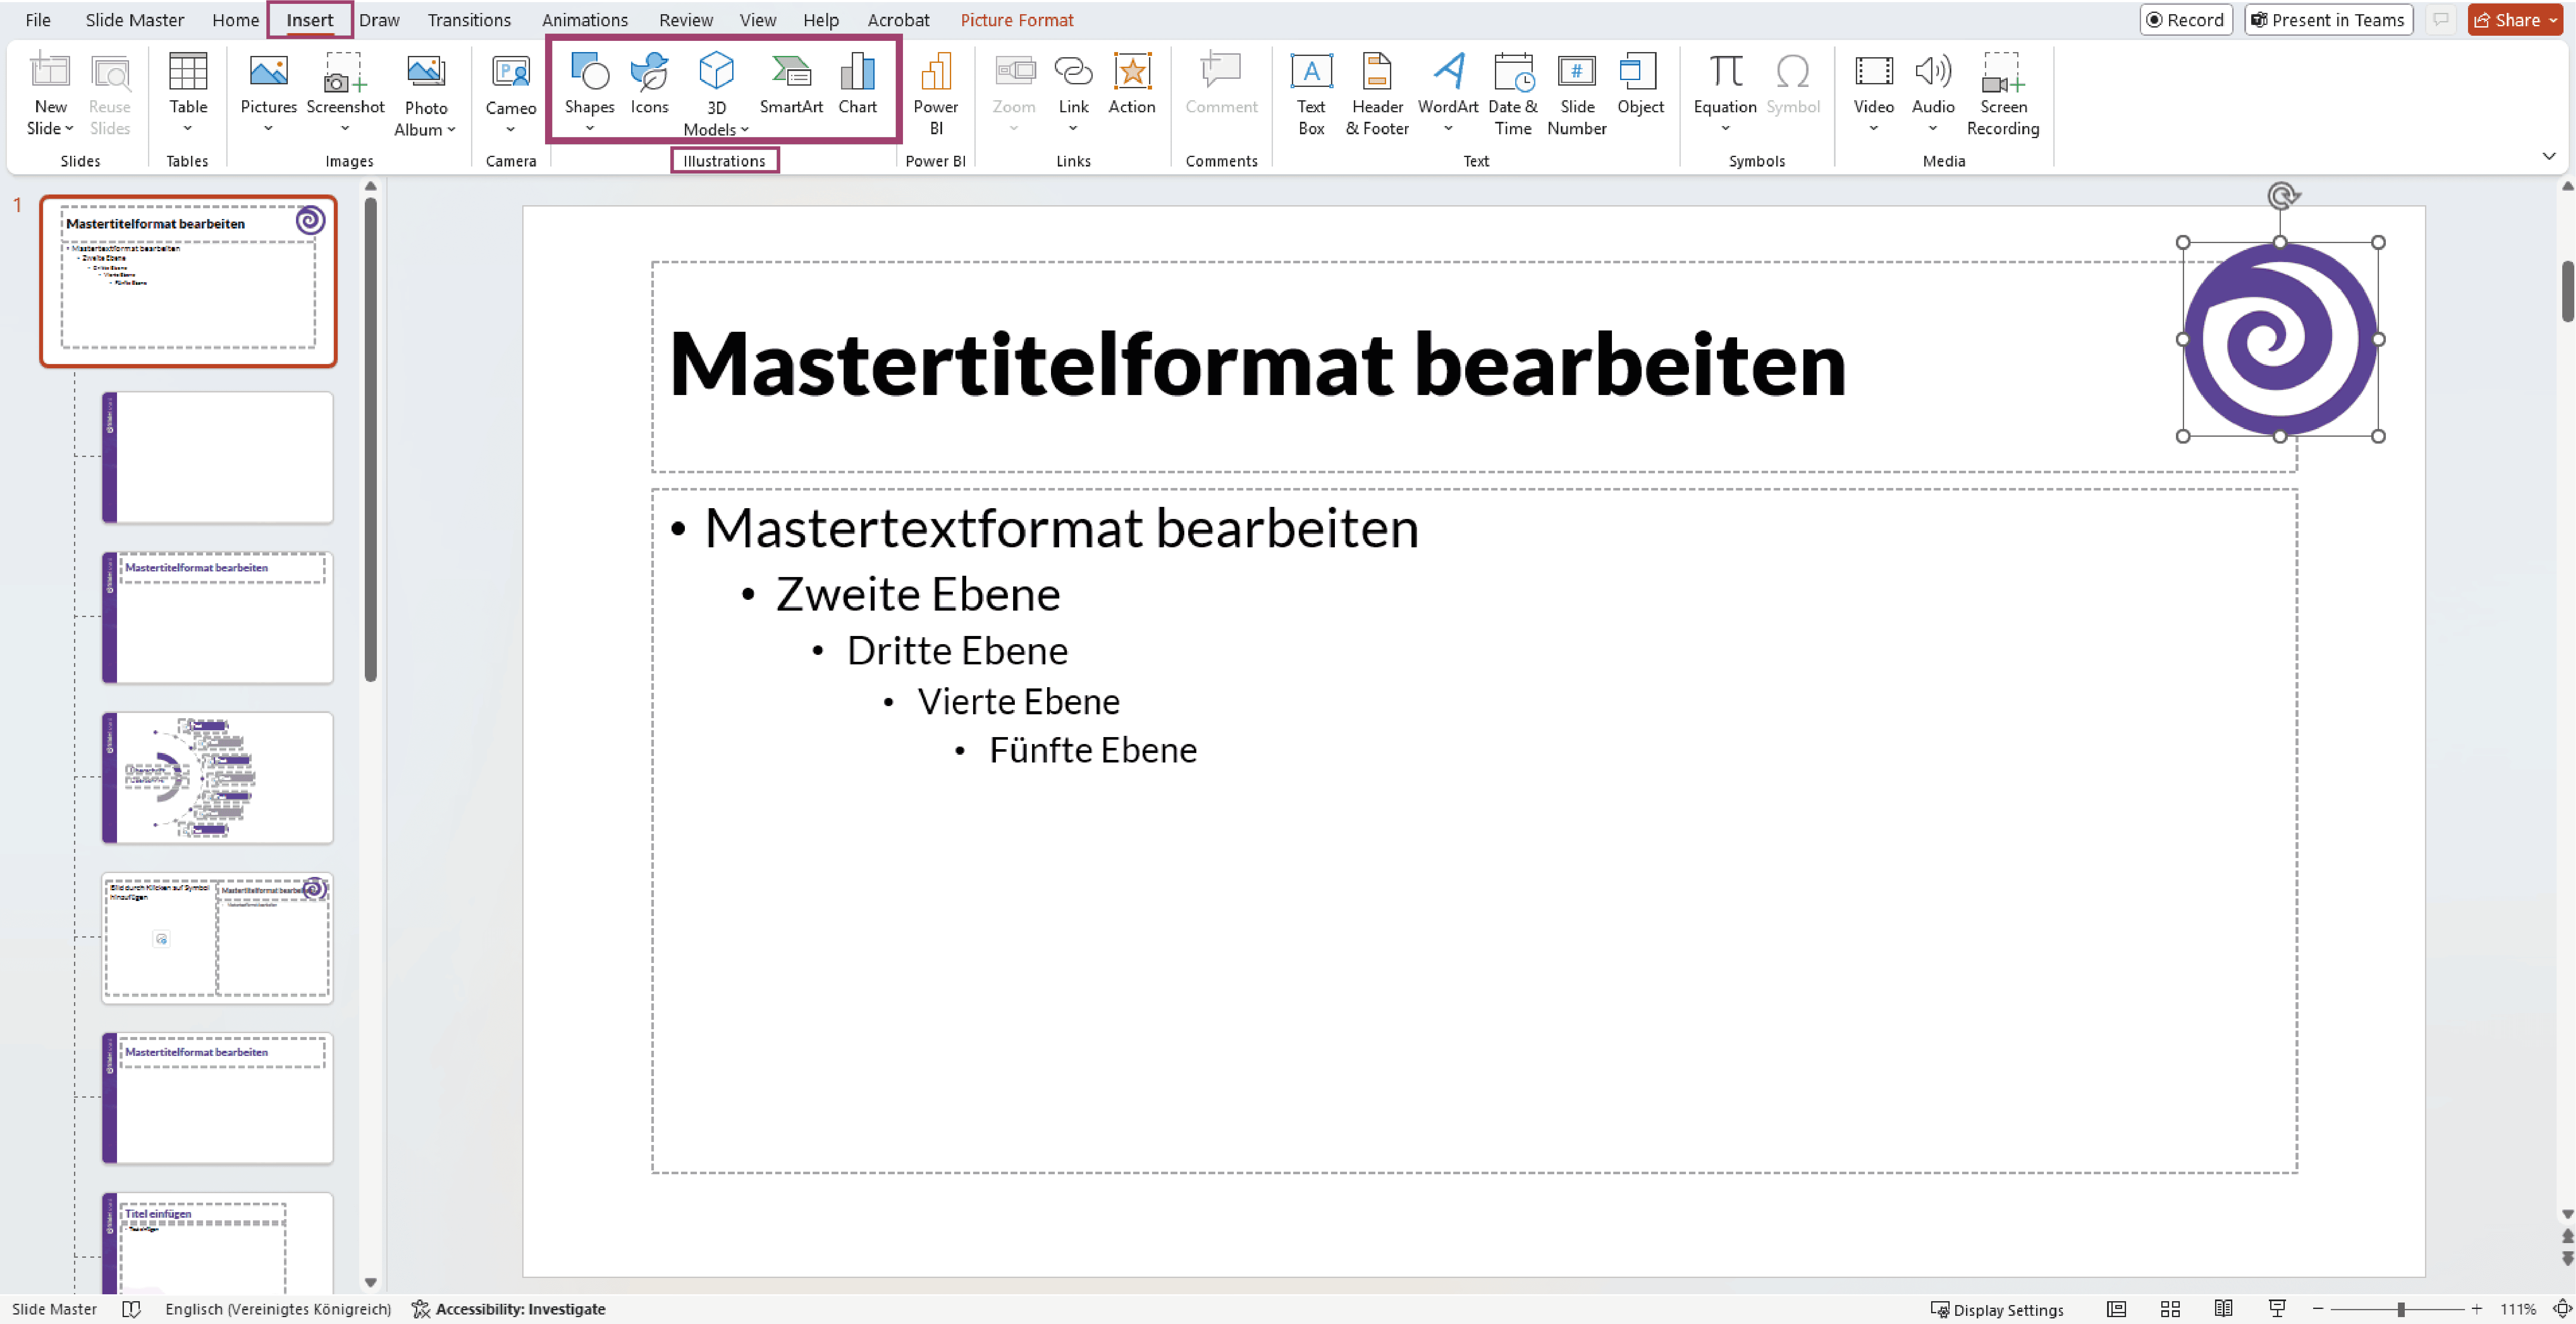The image size is (2576, 1324).
Task: Open the Draw tab
Action: point(379,20)
